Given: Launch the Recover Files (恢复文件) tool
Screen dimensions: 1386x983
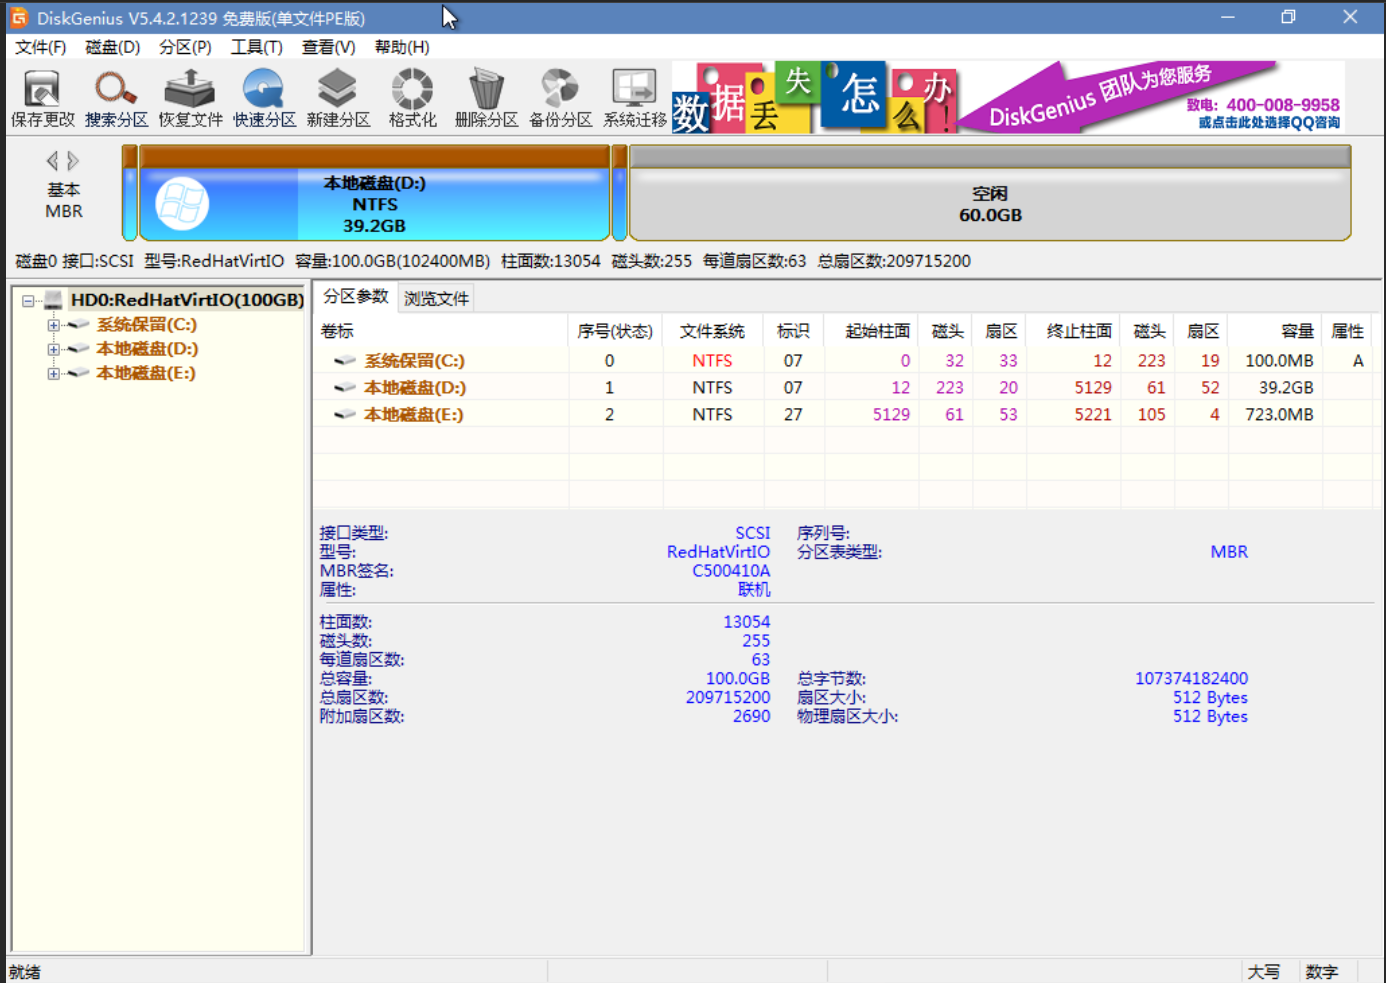Looking at the screenshot, I should tap(190, 99).
